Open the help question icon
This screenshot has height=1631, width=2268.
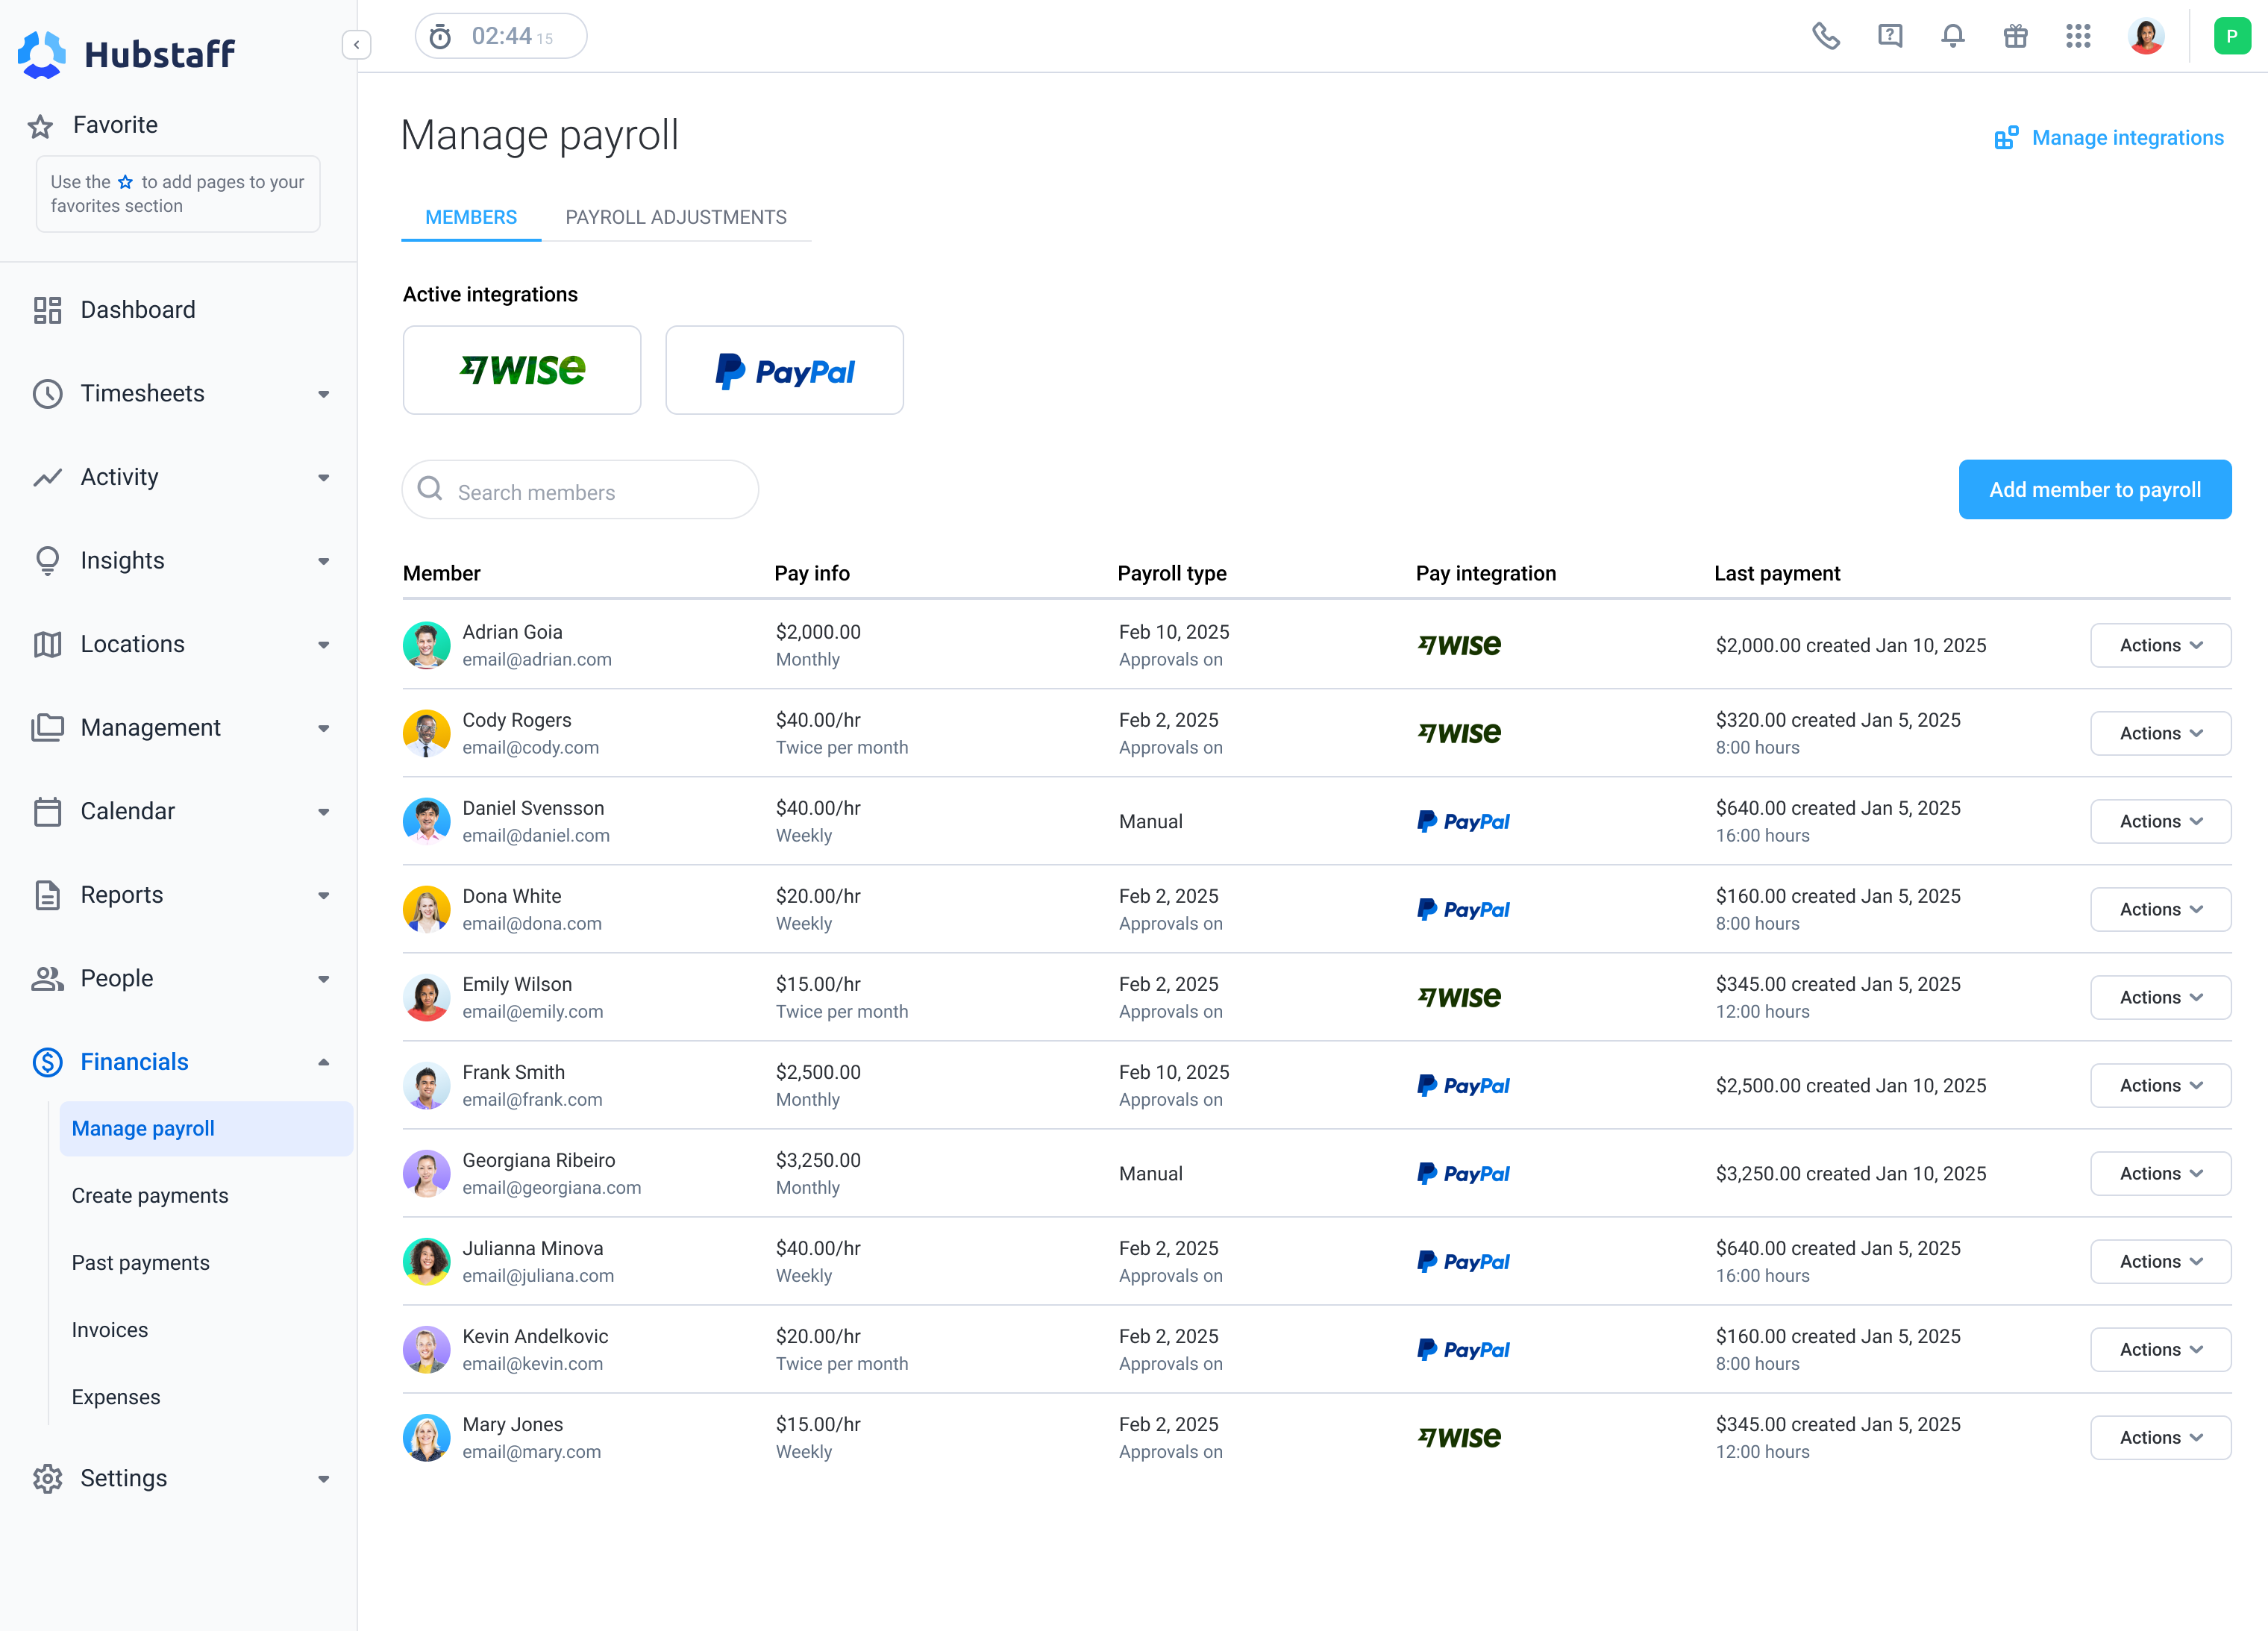pyautogui.click(x=1889, y=37)
